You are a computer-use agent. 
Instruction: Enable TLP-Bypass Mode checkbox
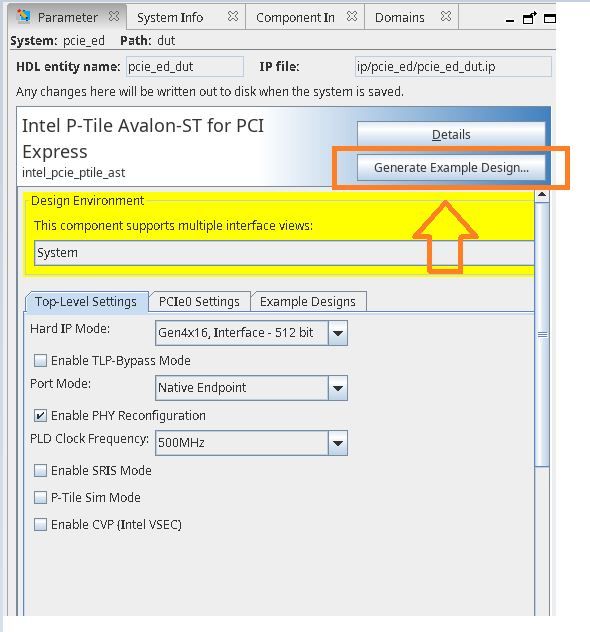[40, 360]
